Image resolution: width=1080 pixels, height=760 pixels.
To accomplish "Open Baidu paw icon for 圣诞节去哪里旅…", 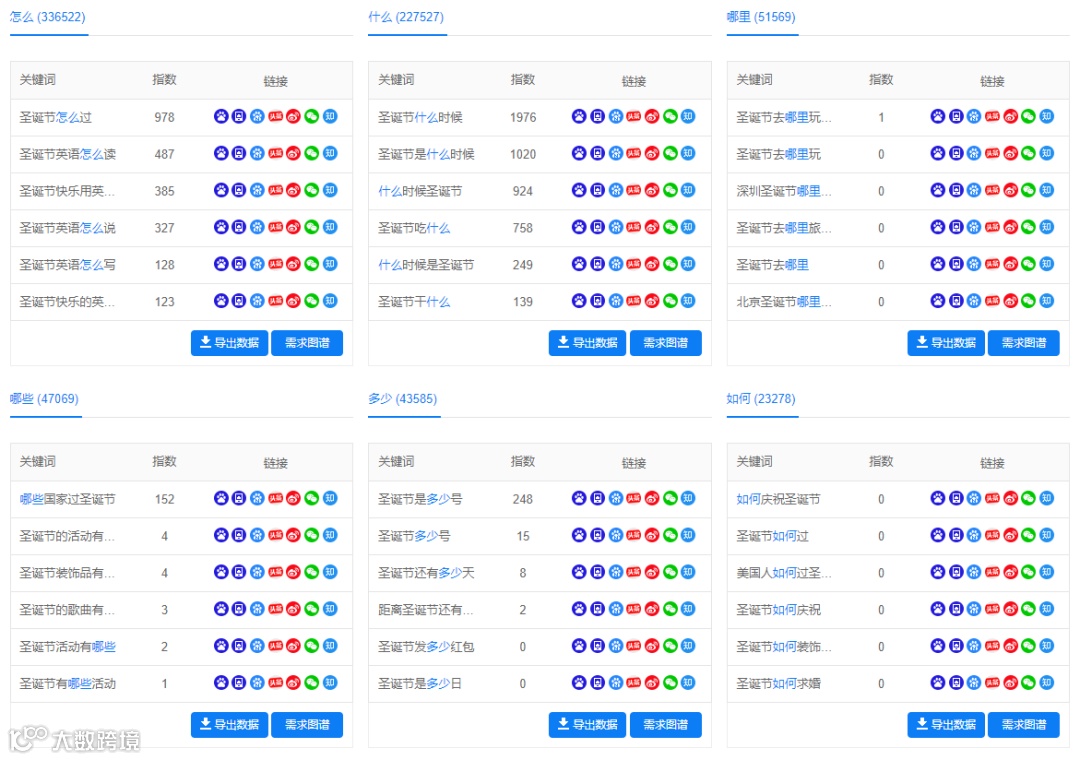I will tap(937, 227).
